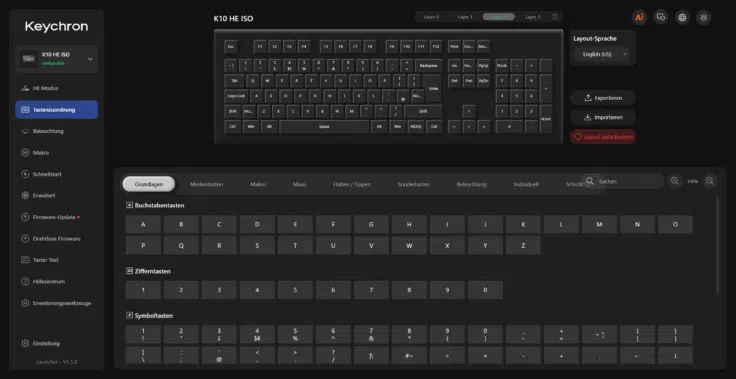Toggle the sun brightness theme icon
The width and height of the screenshot is (736, 379).
point(704,17)
